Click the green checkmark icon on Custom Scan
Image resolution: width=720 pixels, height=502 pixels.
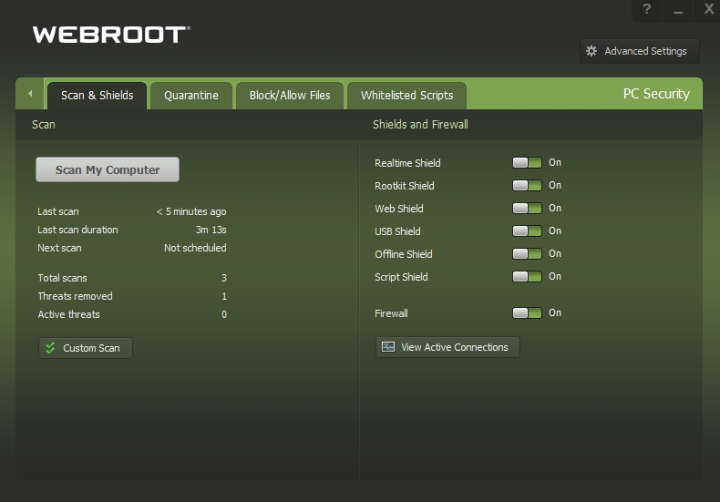click(51, 348)
